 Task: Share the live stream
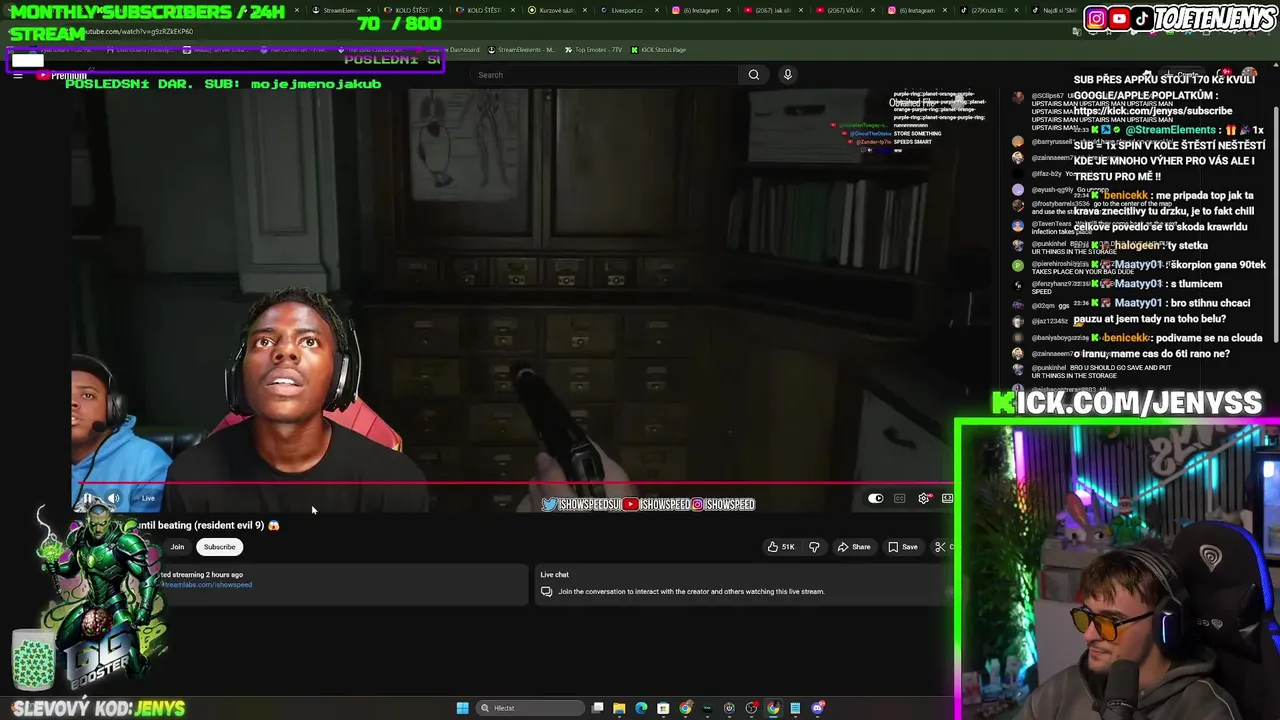point(854,547)
